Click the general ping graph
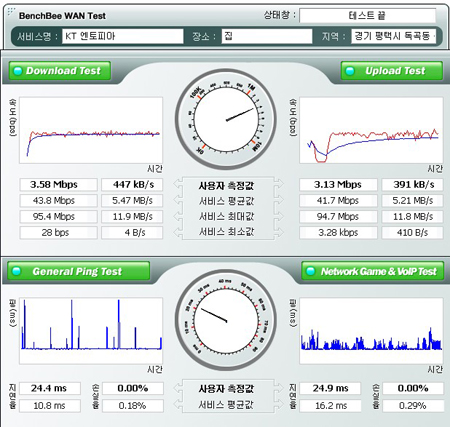450x427 pixels. tap(91, 331)
